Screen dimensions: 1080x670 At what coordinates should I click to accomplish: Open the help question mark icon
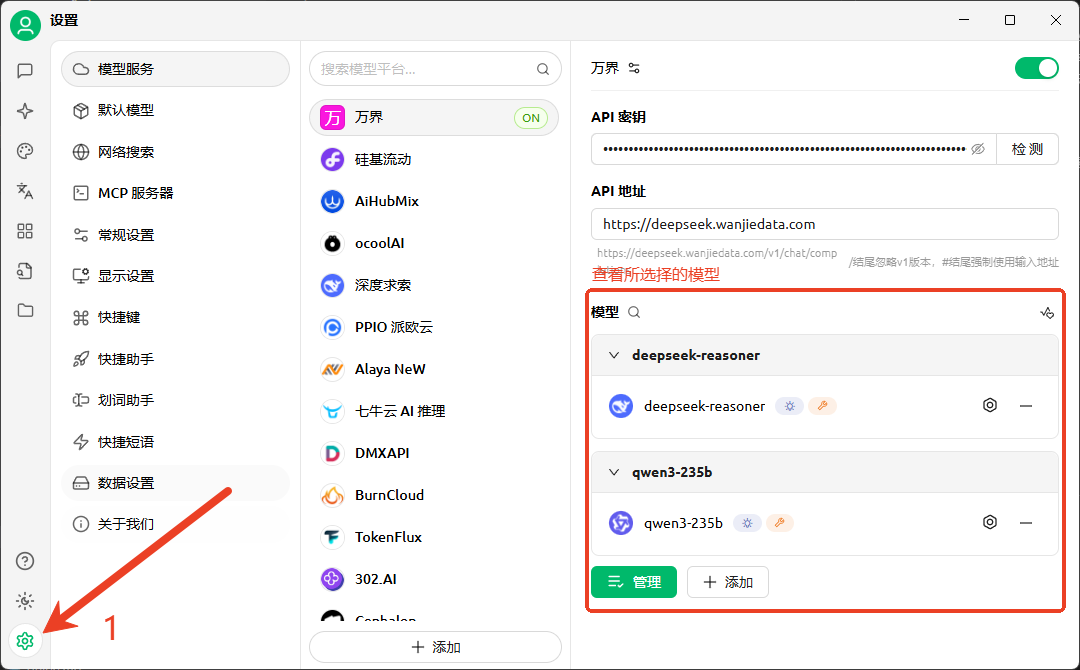point(25,561)
